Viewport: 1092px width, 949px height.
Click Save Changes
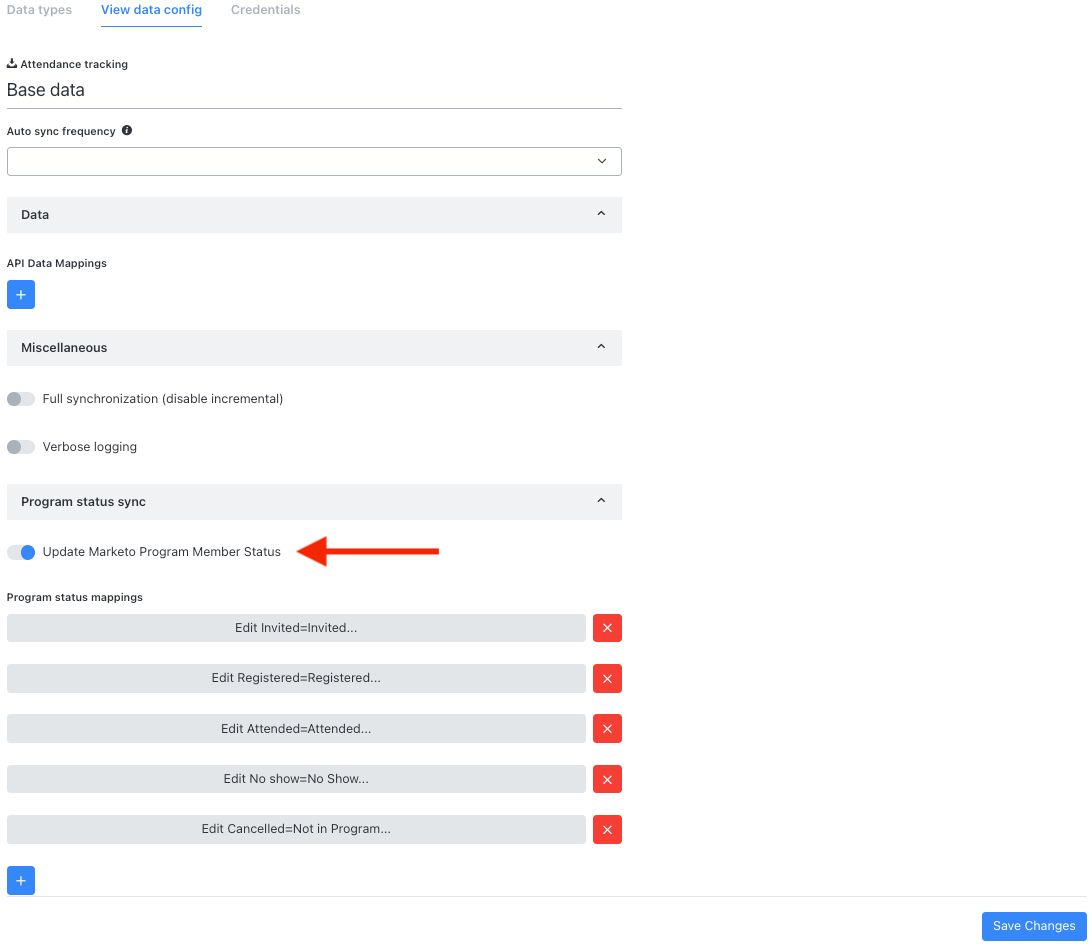point(1034,926)
